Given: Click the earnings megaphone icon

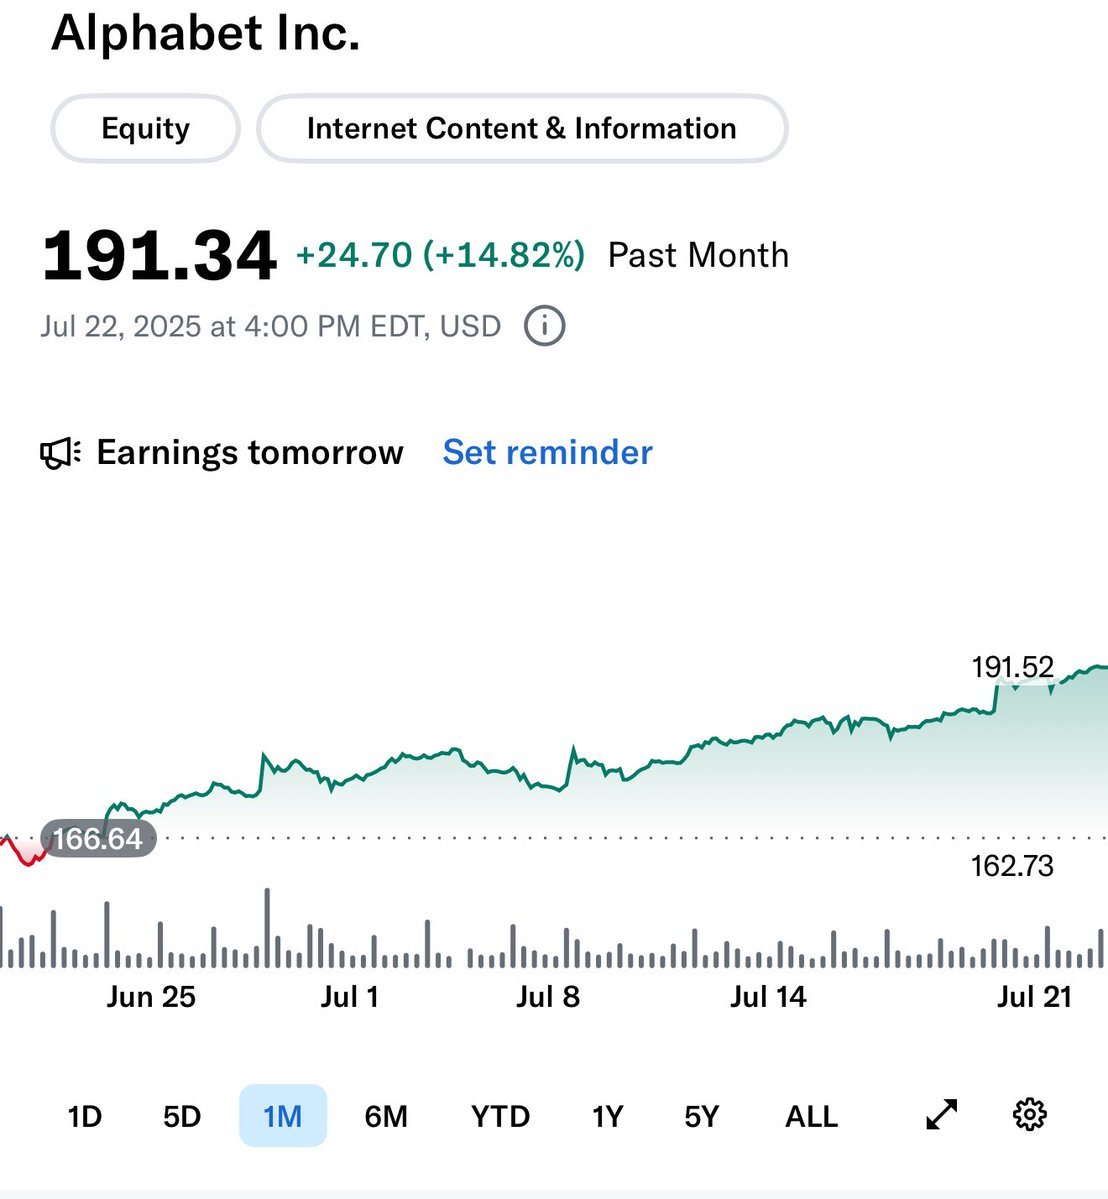Looking at the screenshot, I should coord(60,453).
